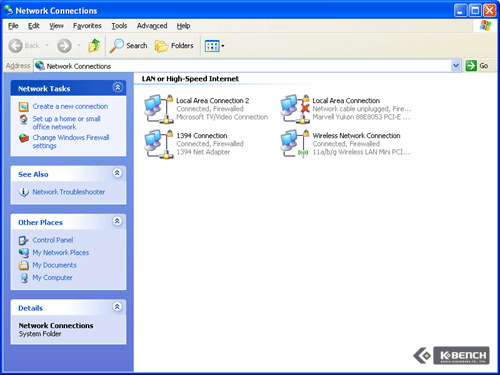
Task: Open the Views dropdown arrow
Action: pyautogui.click(x=223, y=46)
